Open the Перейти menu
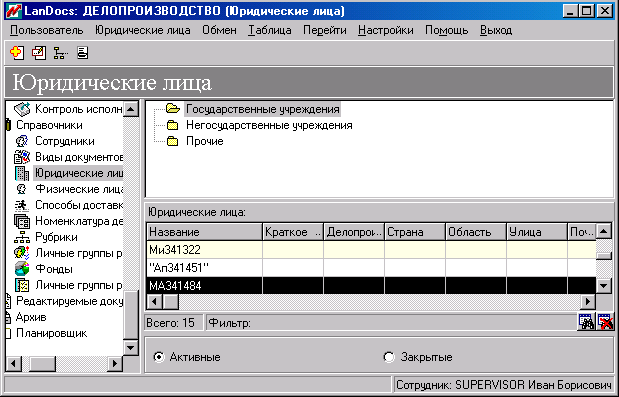The width and height of the screenshot is (619, 397). tap(325, 30)
